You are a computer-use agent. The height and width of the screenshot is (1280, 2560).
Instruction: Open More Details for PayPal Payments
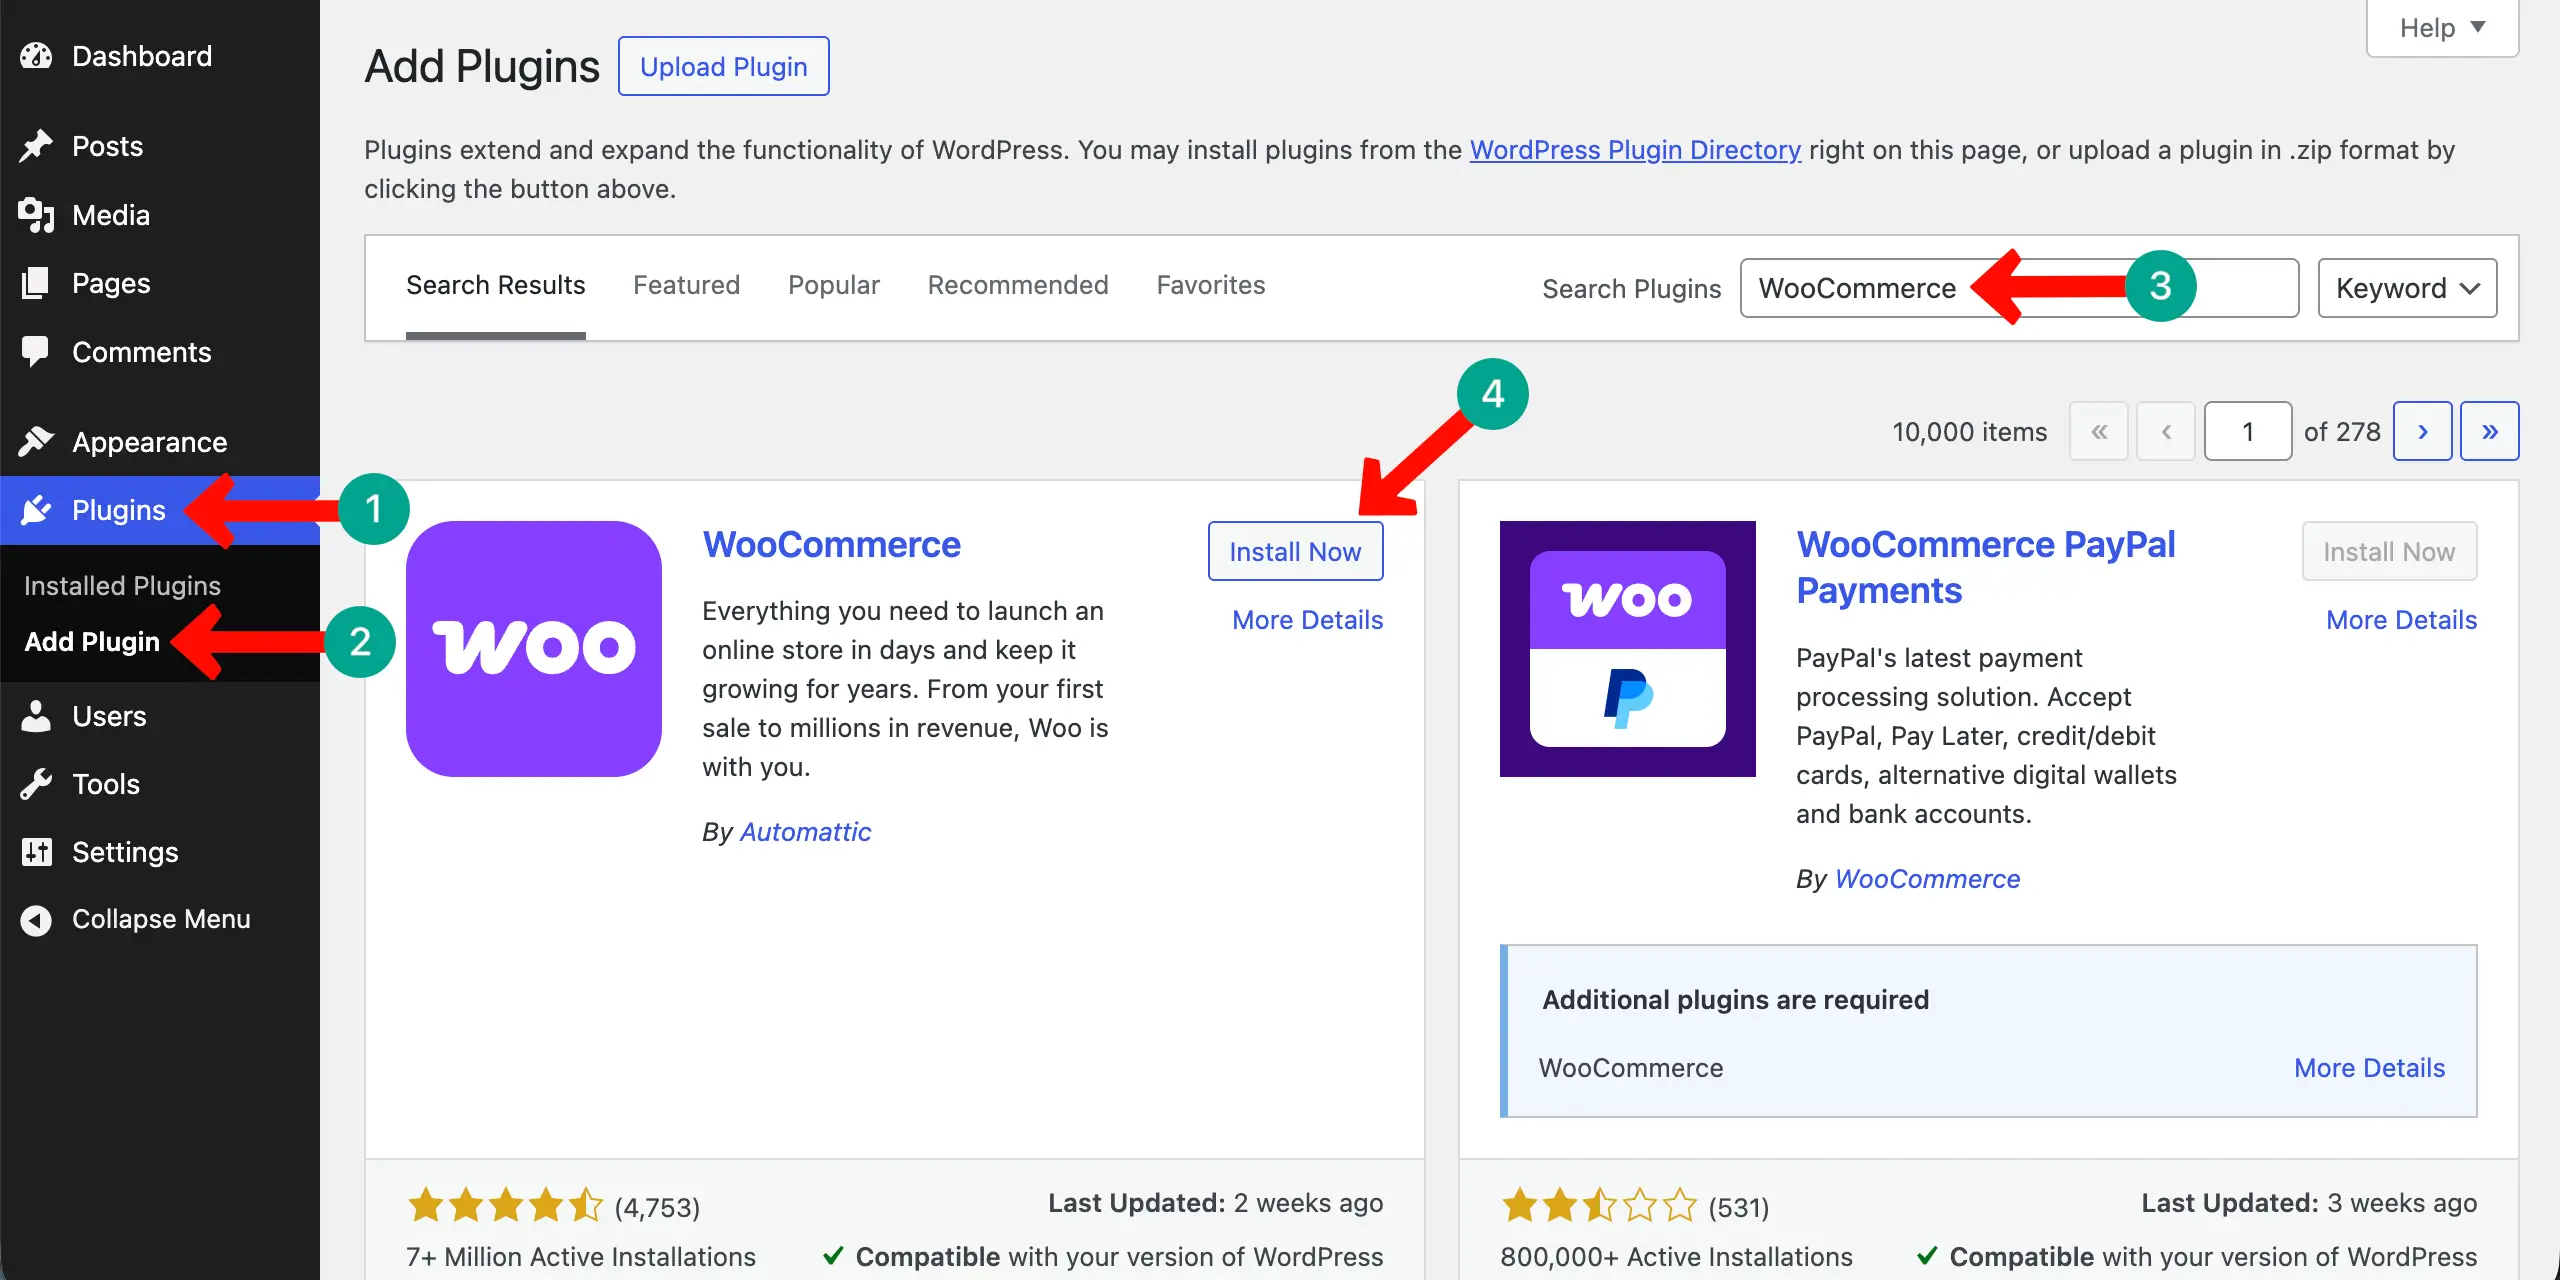coord(2401,620)
